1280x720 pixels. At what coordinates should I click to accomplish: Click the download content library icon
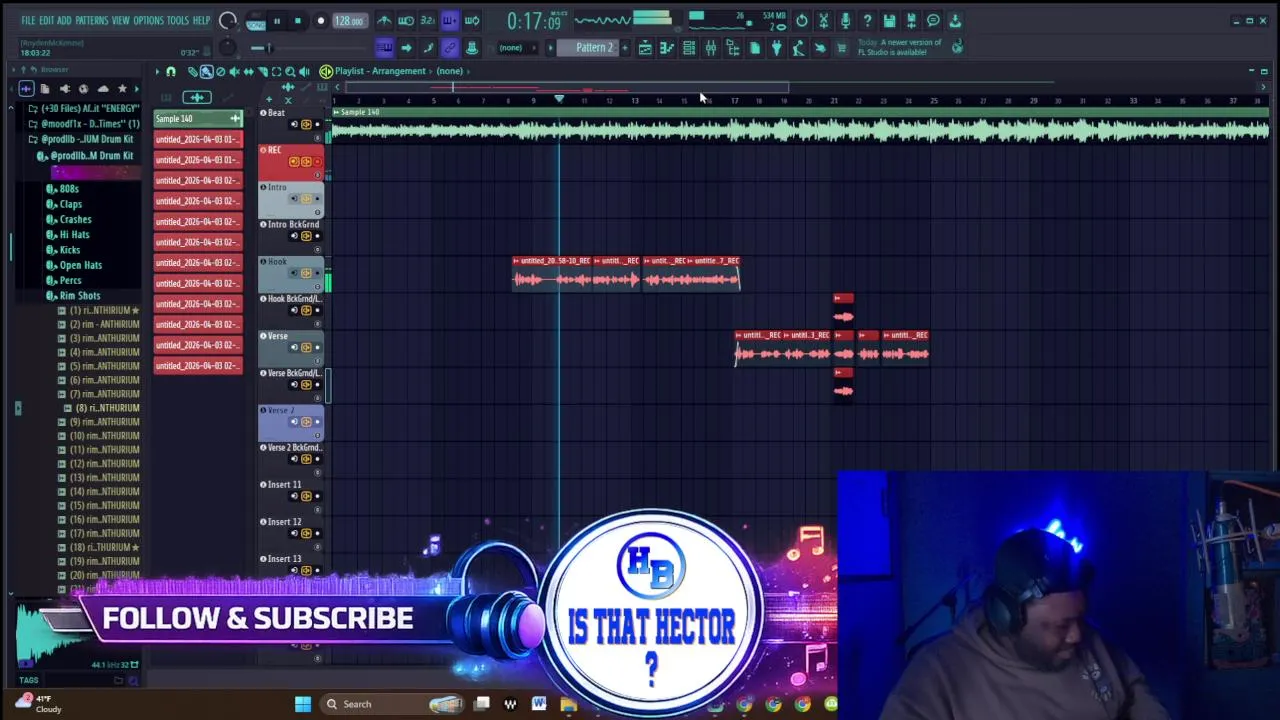point(955,20)
